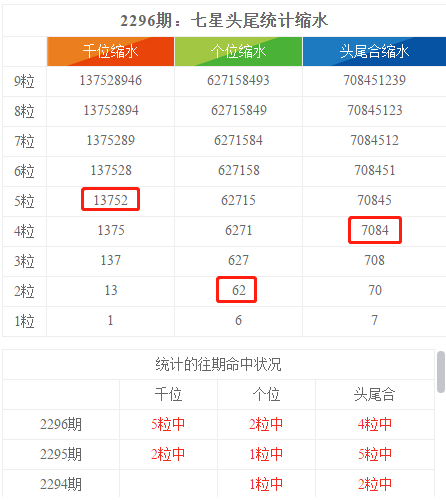Image resolution: width=446 pixels, height=500 pixels.
Task: Click the value 6 in 1粒 row
Action: pyautogui.click(x=238, y=320)
